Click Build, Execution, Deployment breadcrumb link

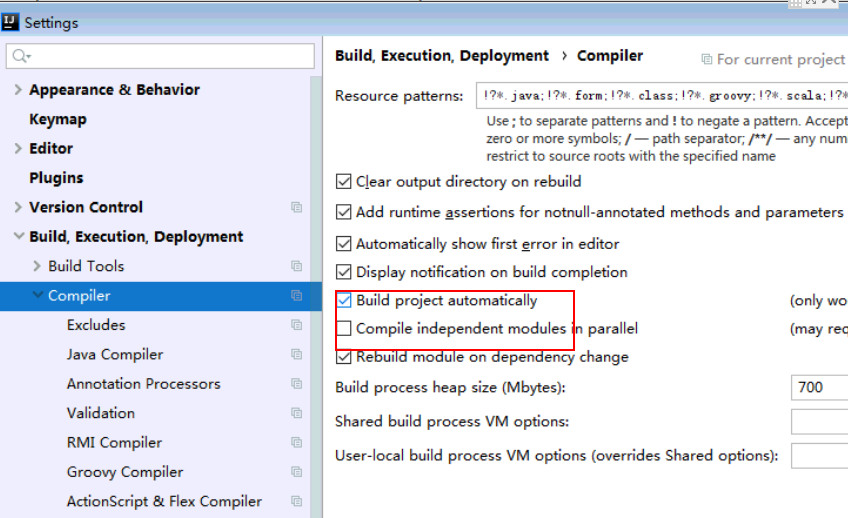click(442, 56)
